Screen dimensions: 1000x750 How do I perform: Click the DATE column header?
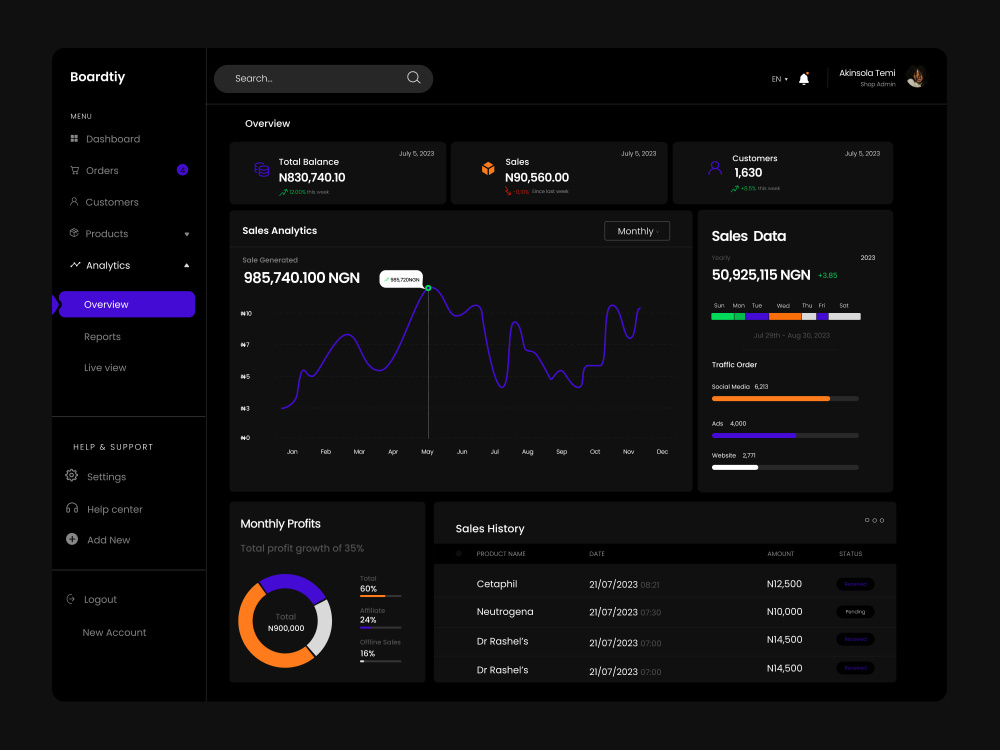[x=596, y=554]
